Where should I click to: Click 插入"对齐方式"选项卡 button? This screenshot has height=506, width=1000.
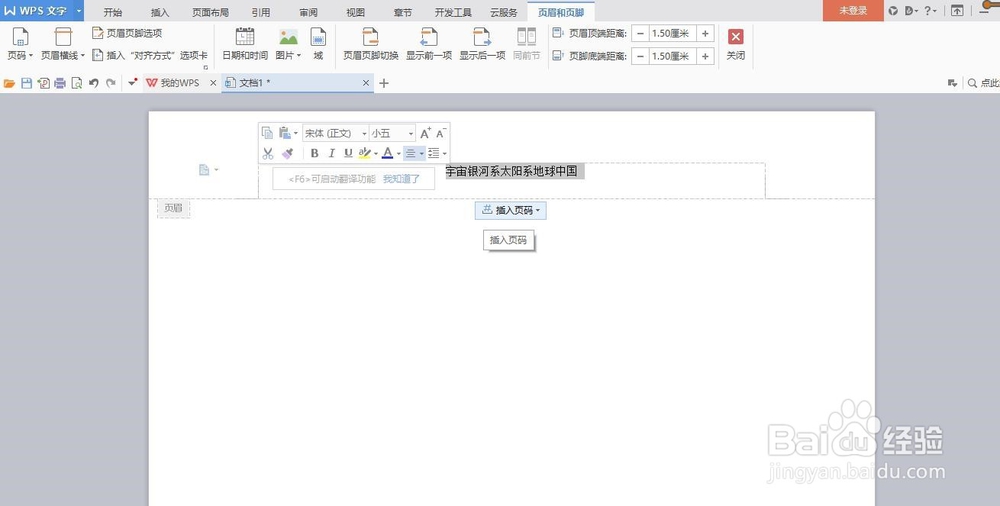click(150, 56)
